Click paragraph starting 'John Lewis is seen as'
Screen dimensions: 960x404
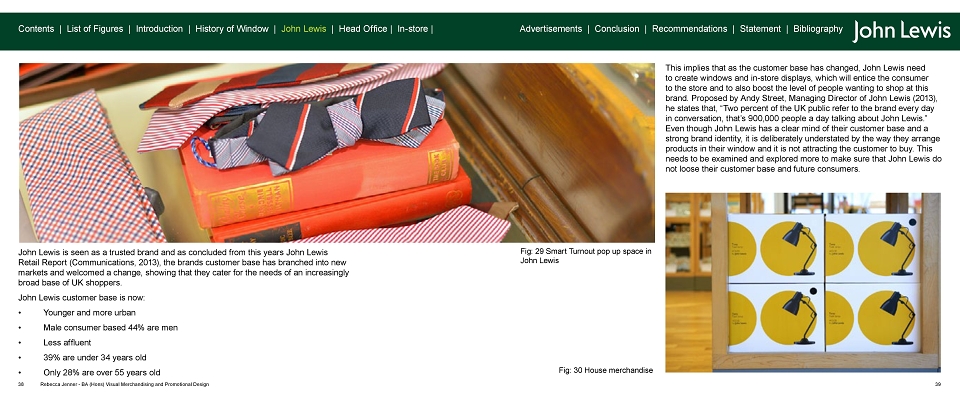[184, 267]
